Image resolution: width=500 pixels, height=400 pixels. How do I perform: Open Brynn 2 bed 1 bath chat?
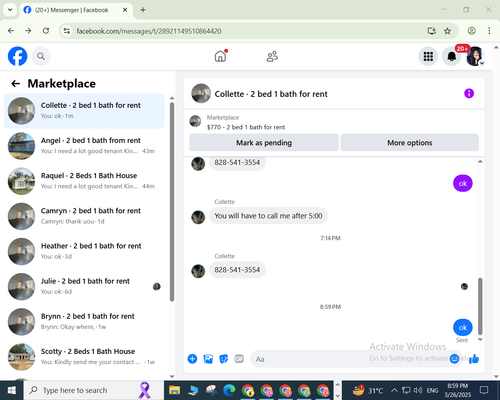click(x=84, y=322)
